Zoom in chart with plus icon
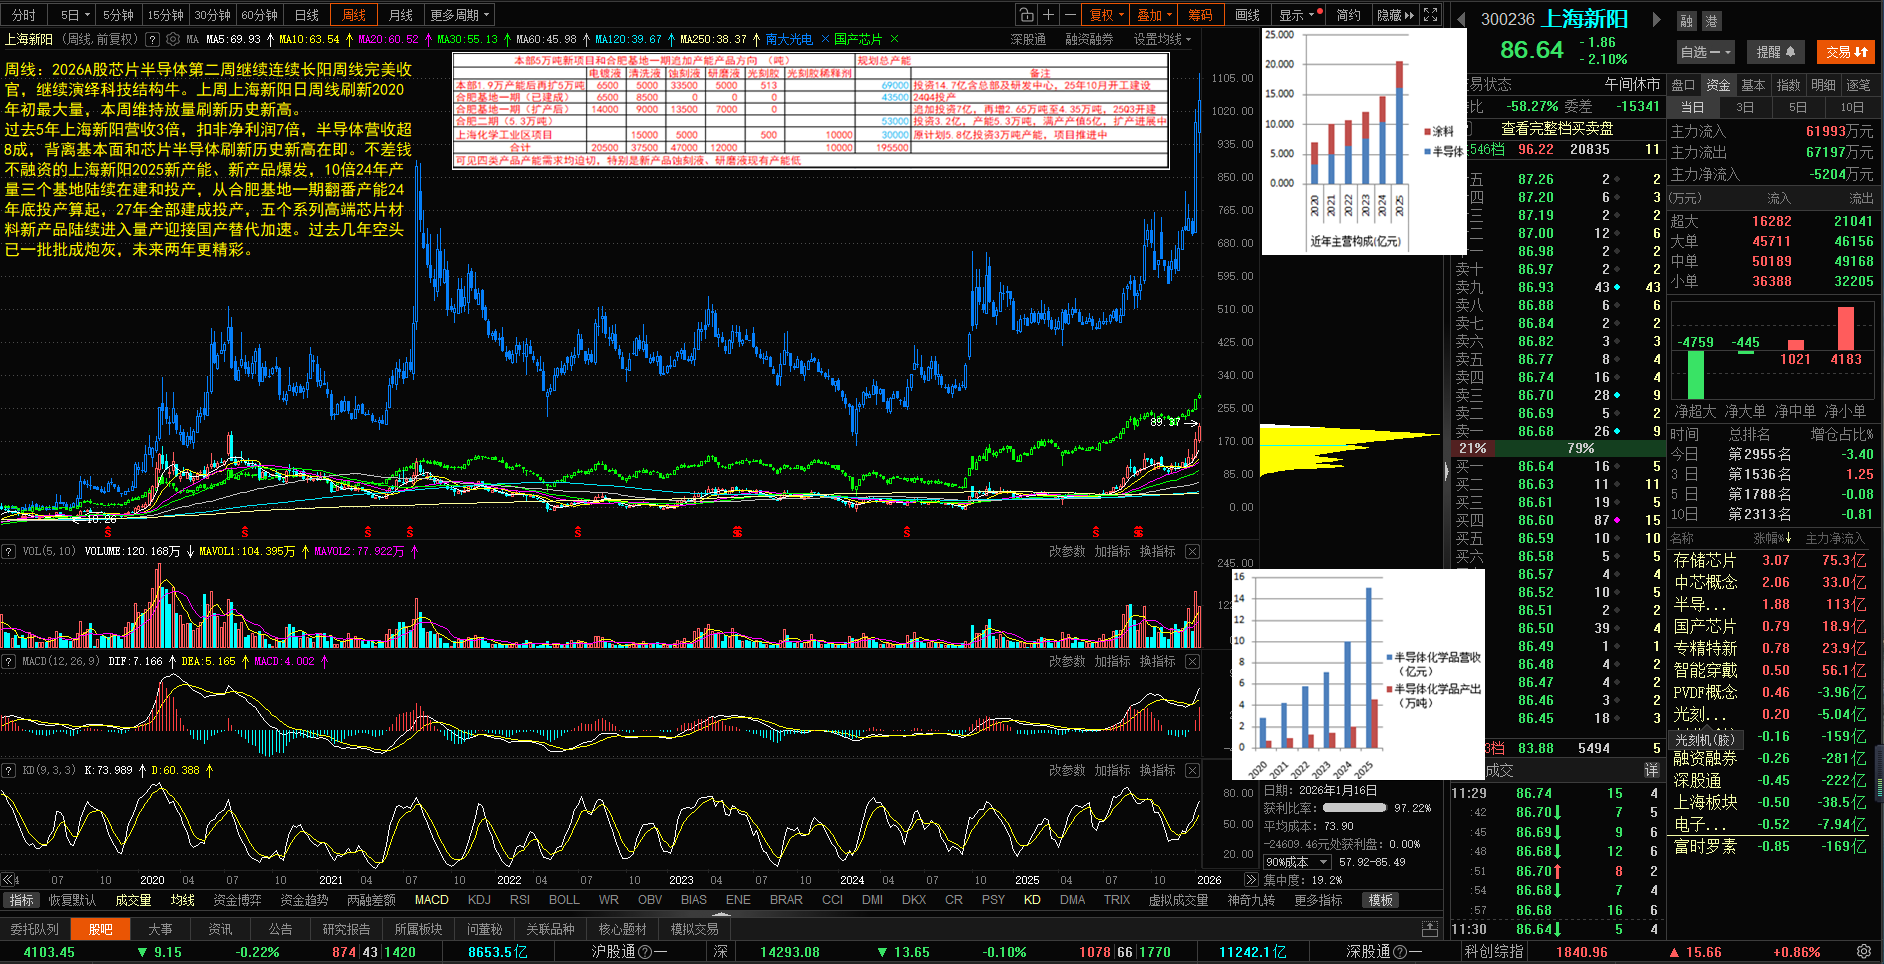1884x964 pixels. click(x=1048, y=15)
